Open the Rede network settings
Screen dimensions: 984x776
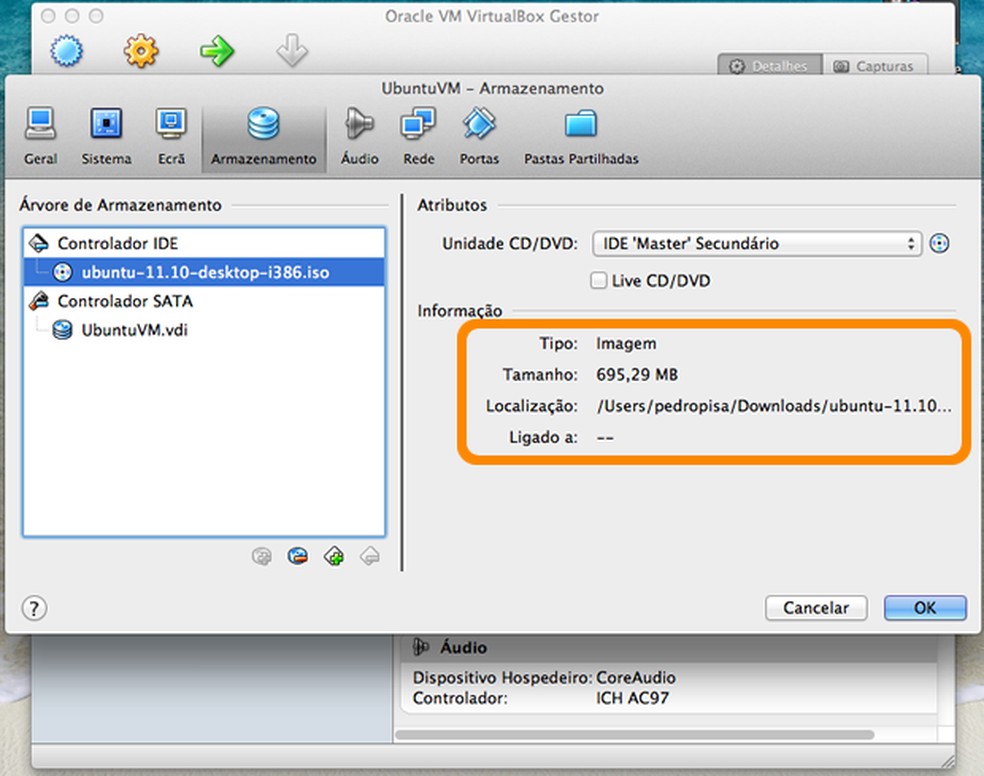click(419, 136)
